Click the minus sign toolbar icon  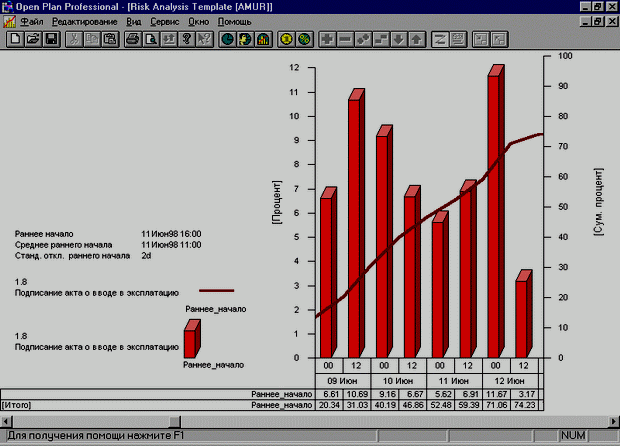point(345,39)
